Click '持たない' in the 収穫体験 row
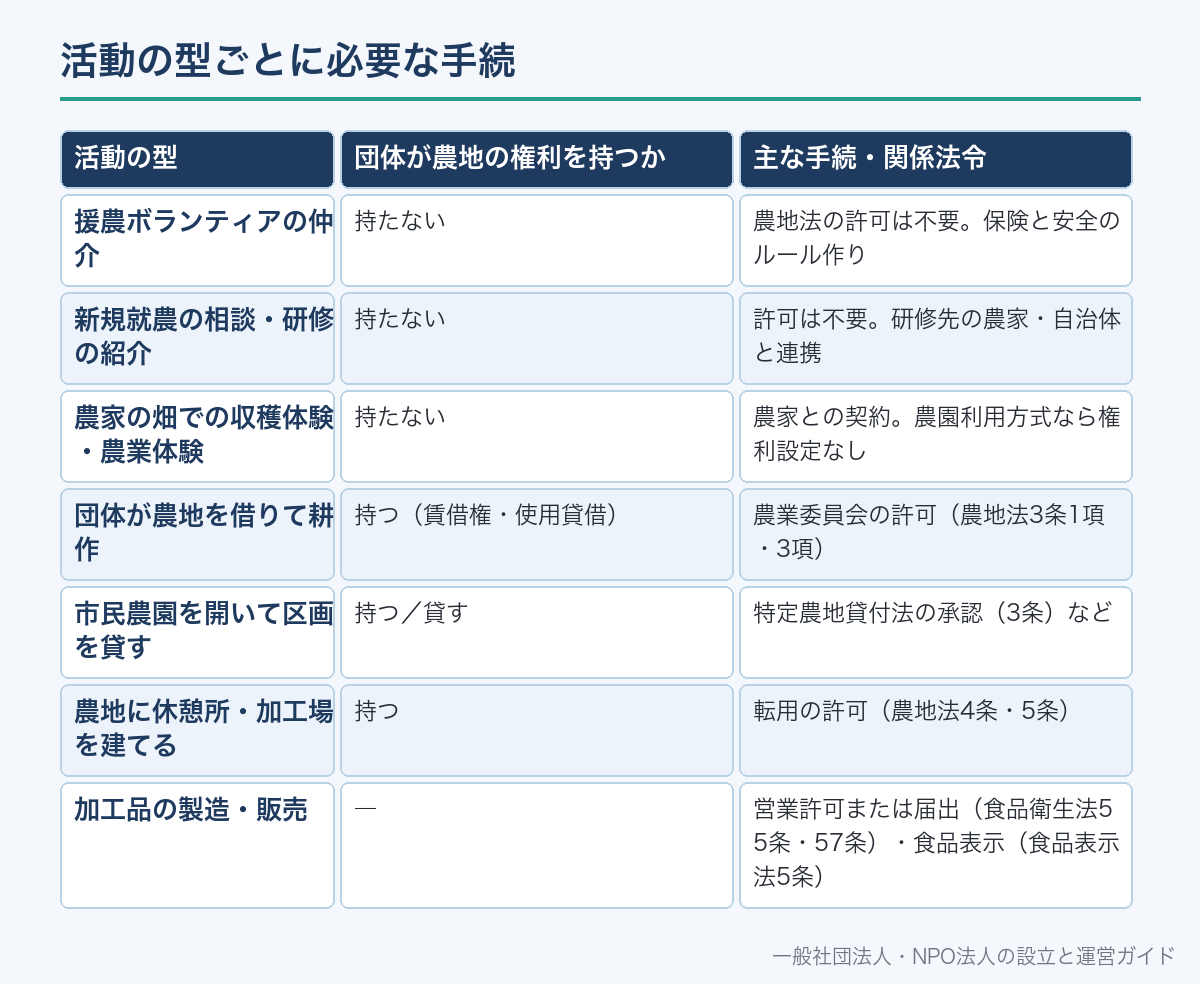 (537, 436)
